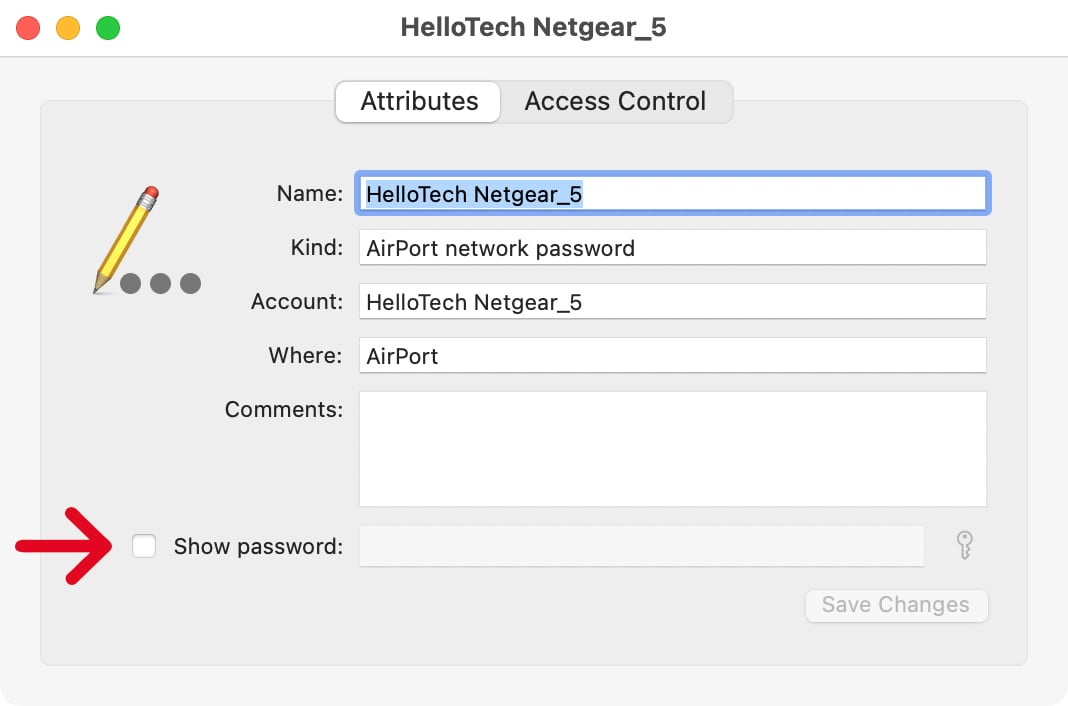This screenshot has height=706, width=1068.
Task: Click the window title HelloTech Netgear_5
Action: coord(533,27)
